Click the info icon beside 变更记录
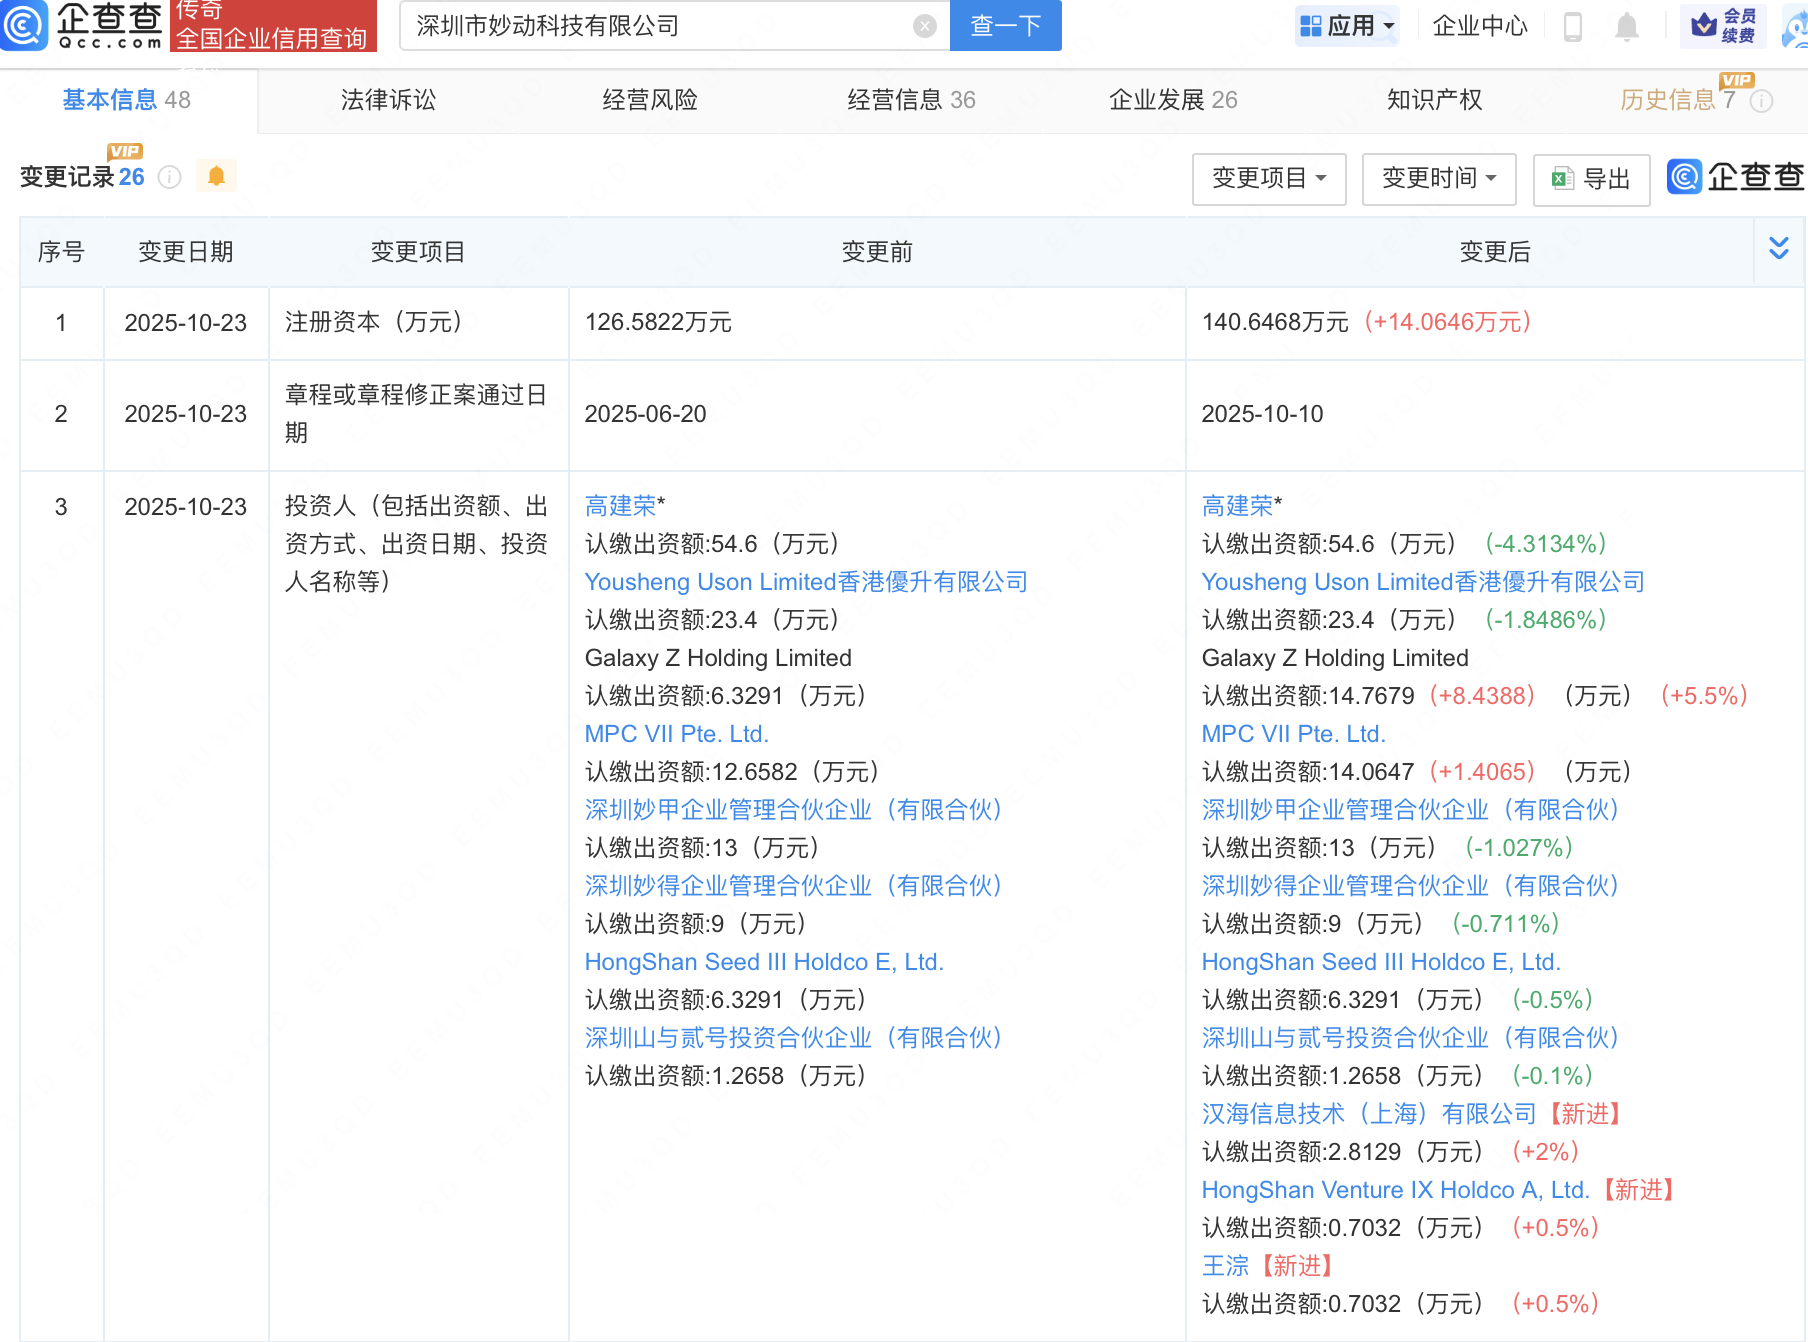 (x=170, y=178)
